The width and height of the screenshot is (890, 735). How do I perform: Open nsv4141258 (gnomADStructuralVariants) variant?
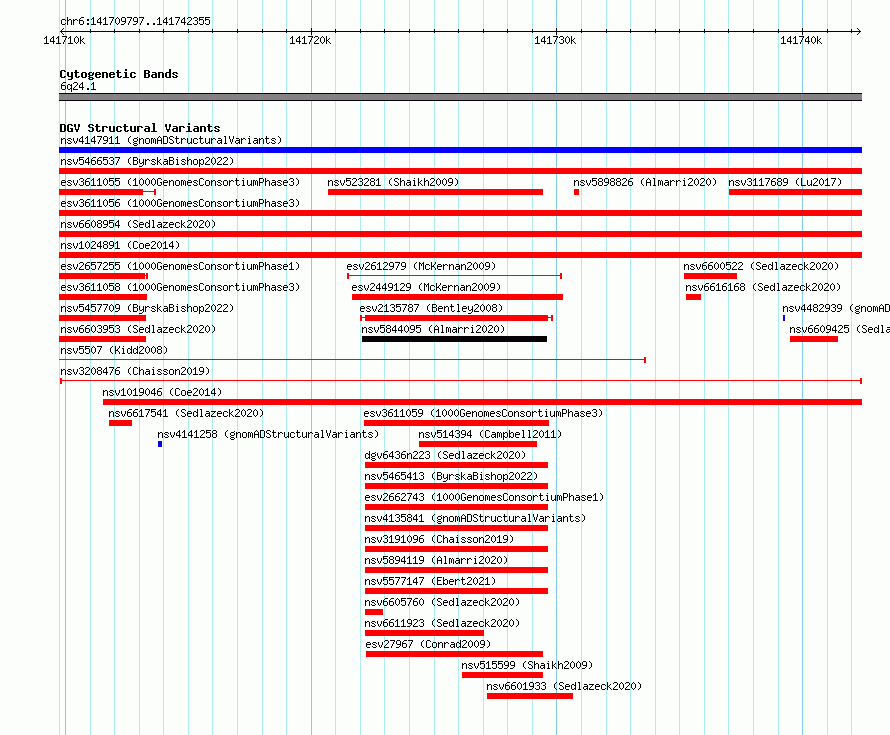[x=268, y=434]
